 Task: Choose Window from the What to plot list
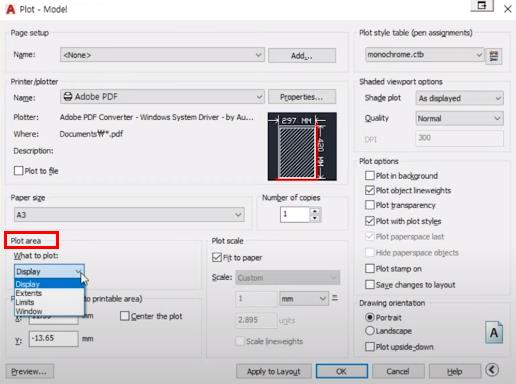click(x=49, y=311)
